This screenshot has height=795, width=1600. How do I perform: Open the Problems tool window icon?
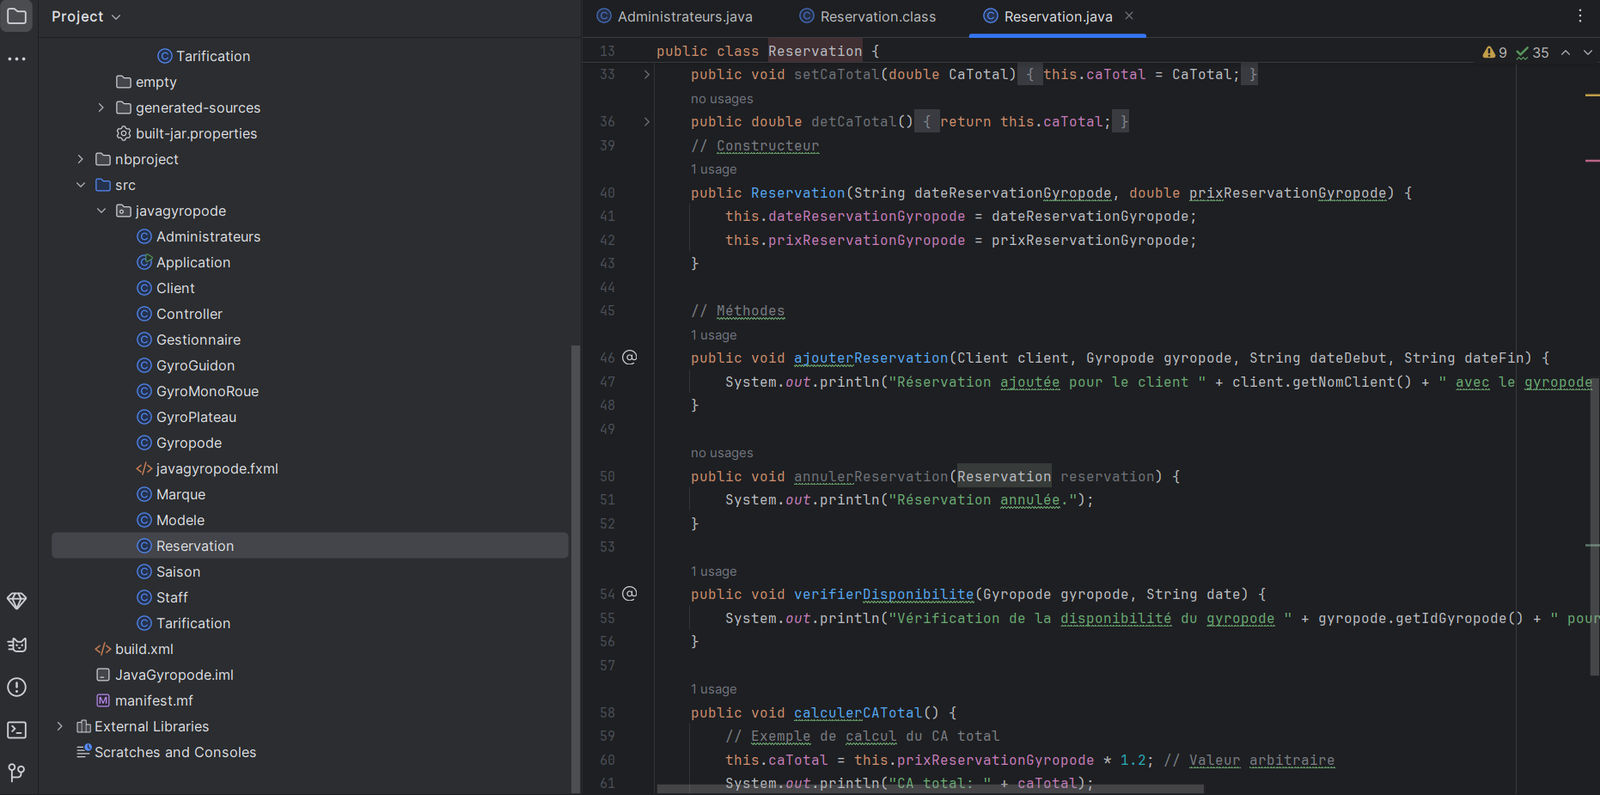tap(17, 687)
